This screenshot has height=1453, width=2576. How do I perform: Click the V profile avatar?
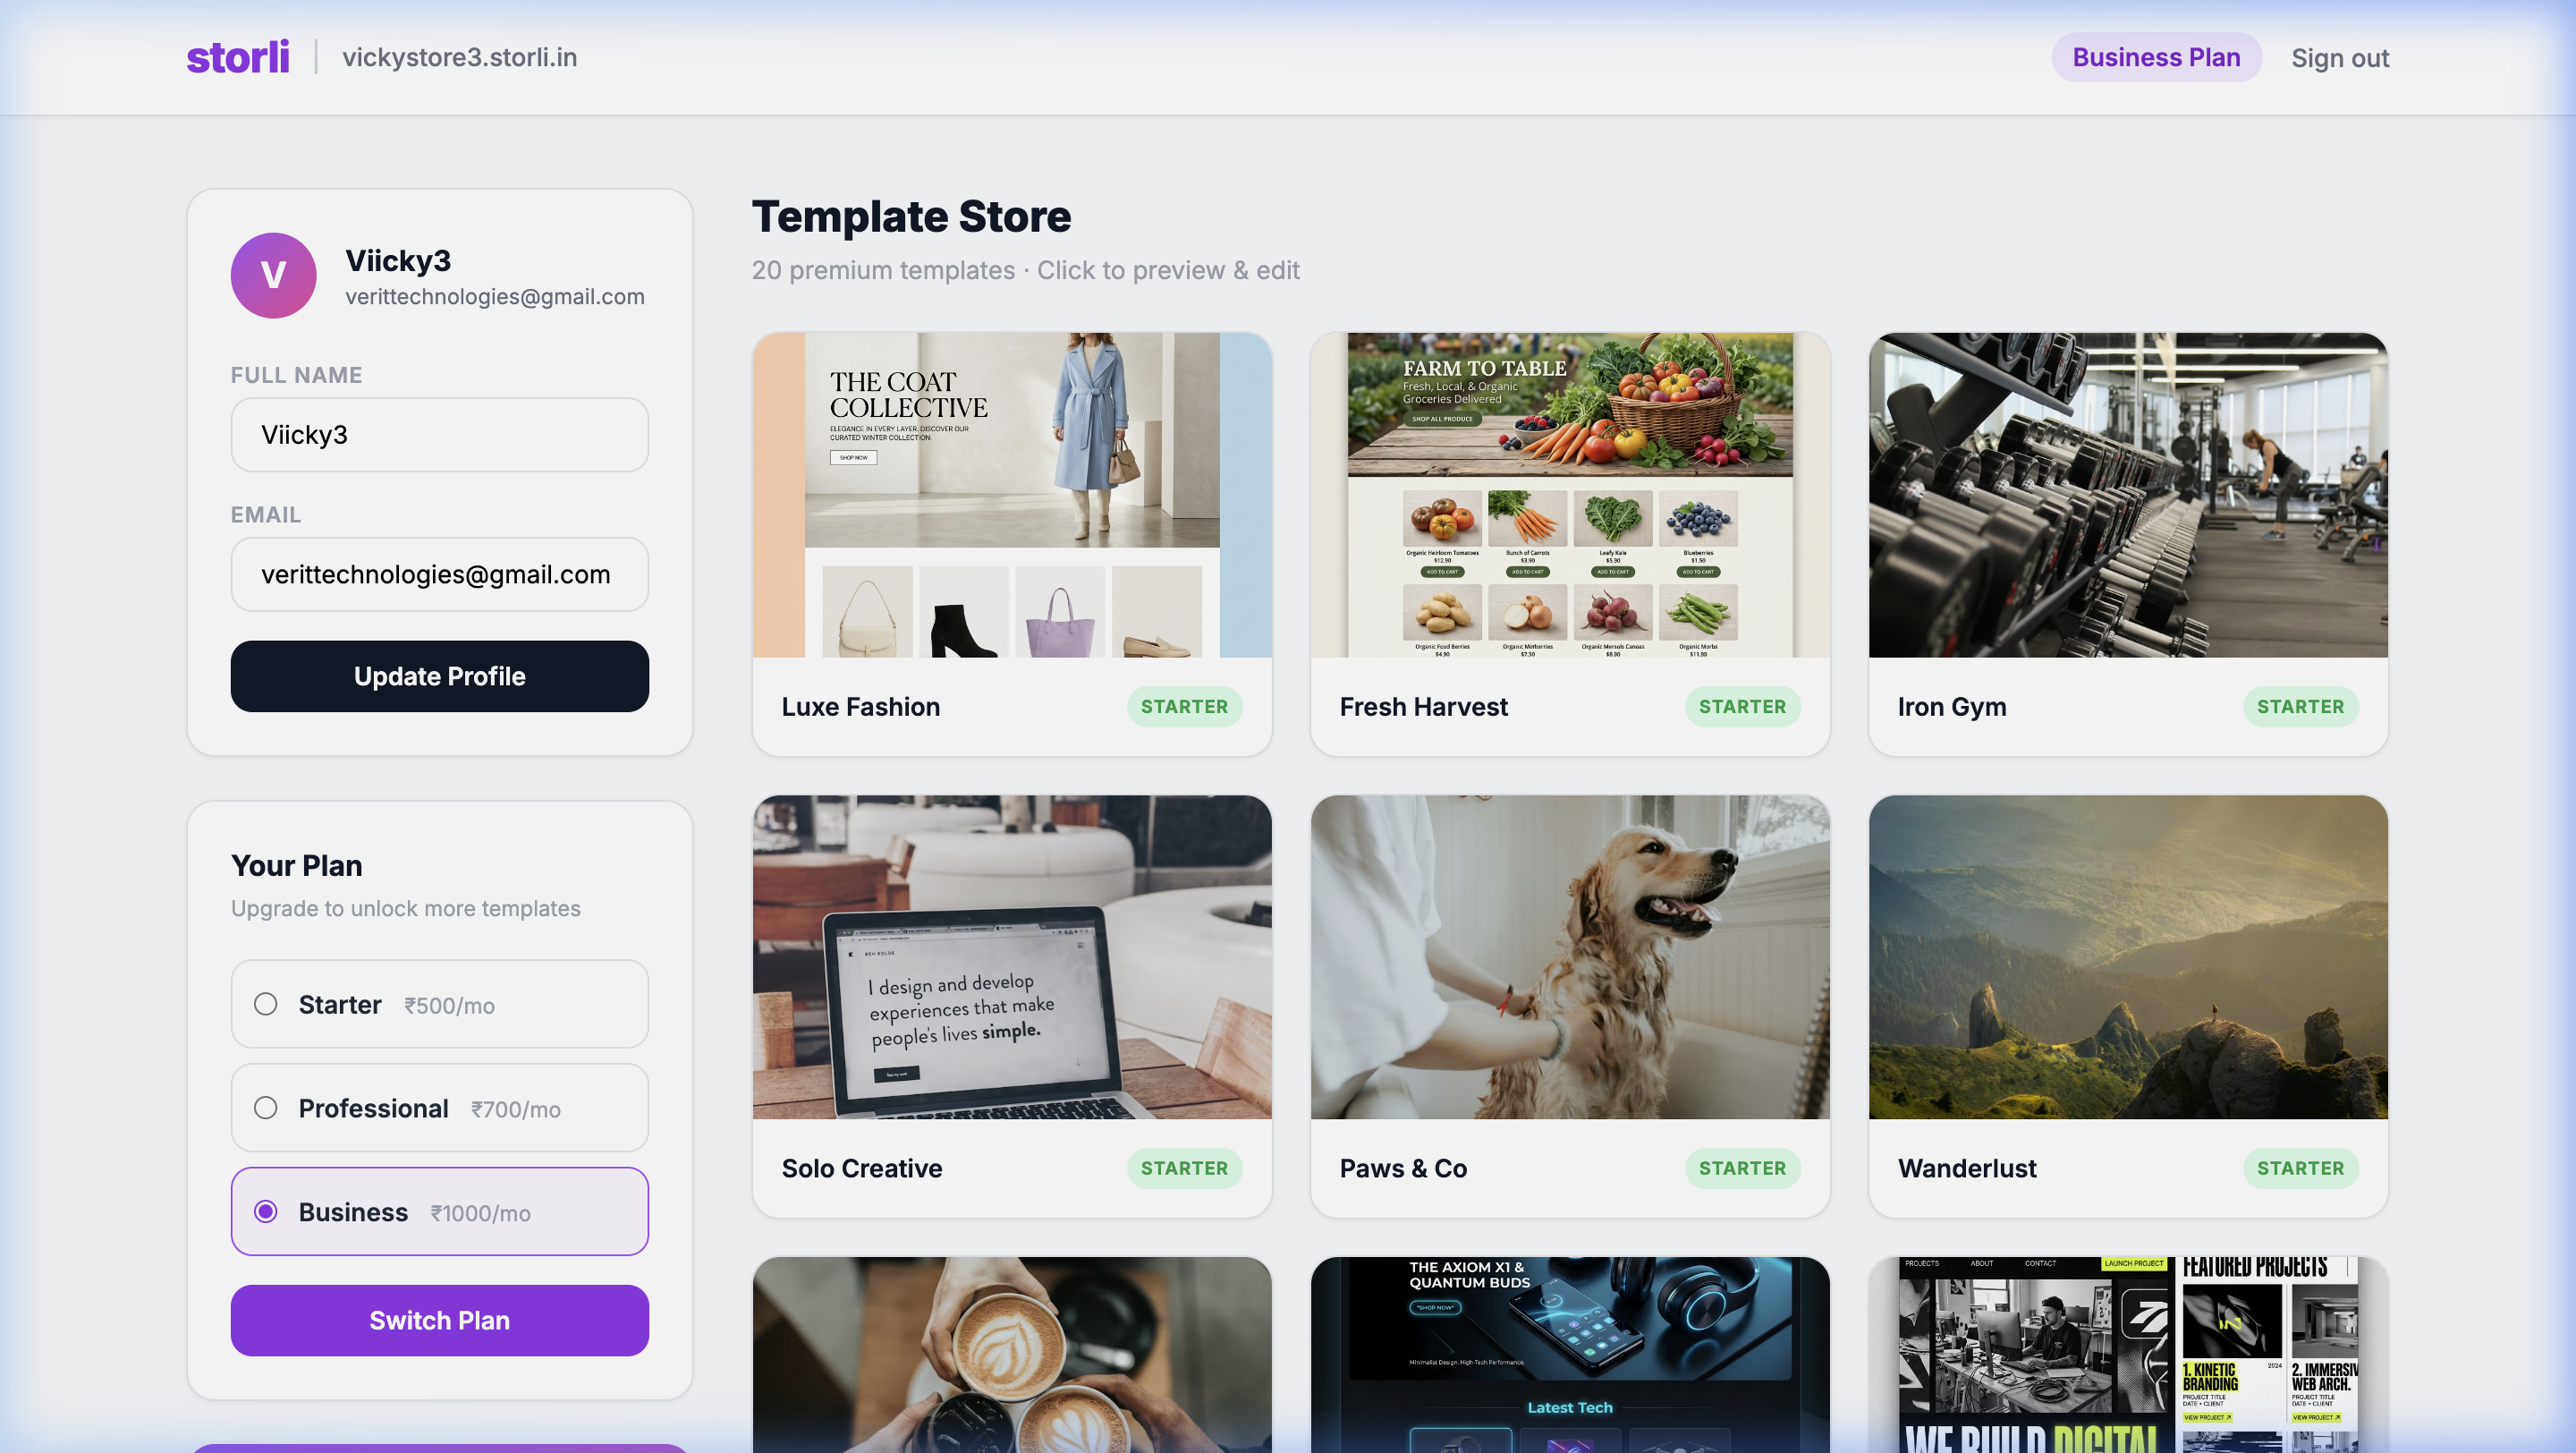[273, 275]
